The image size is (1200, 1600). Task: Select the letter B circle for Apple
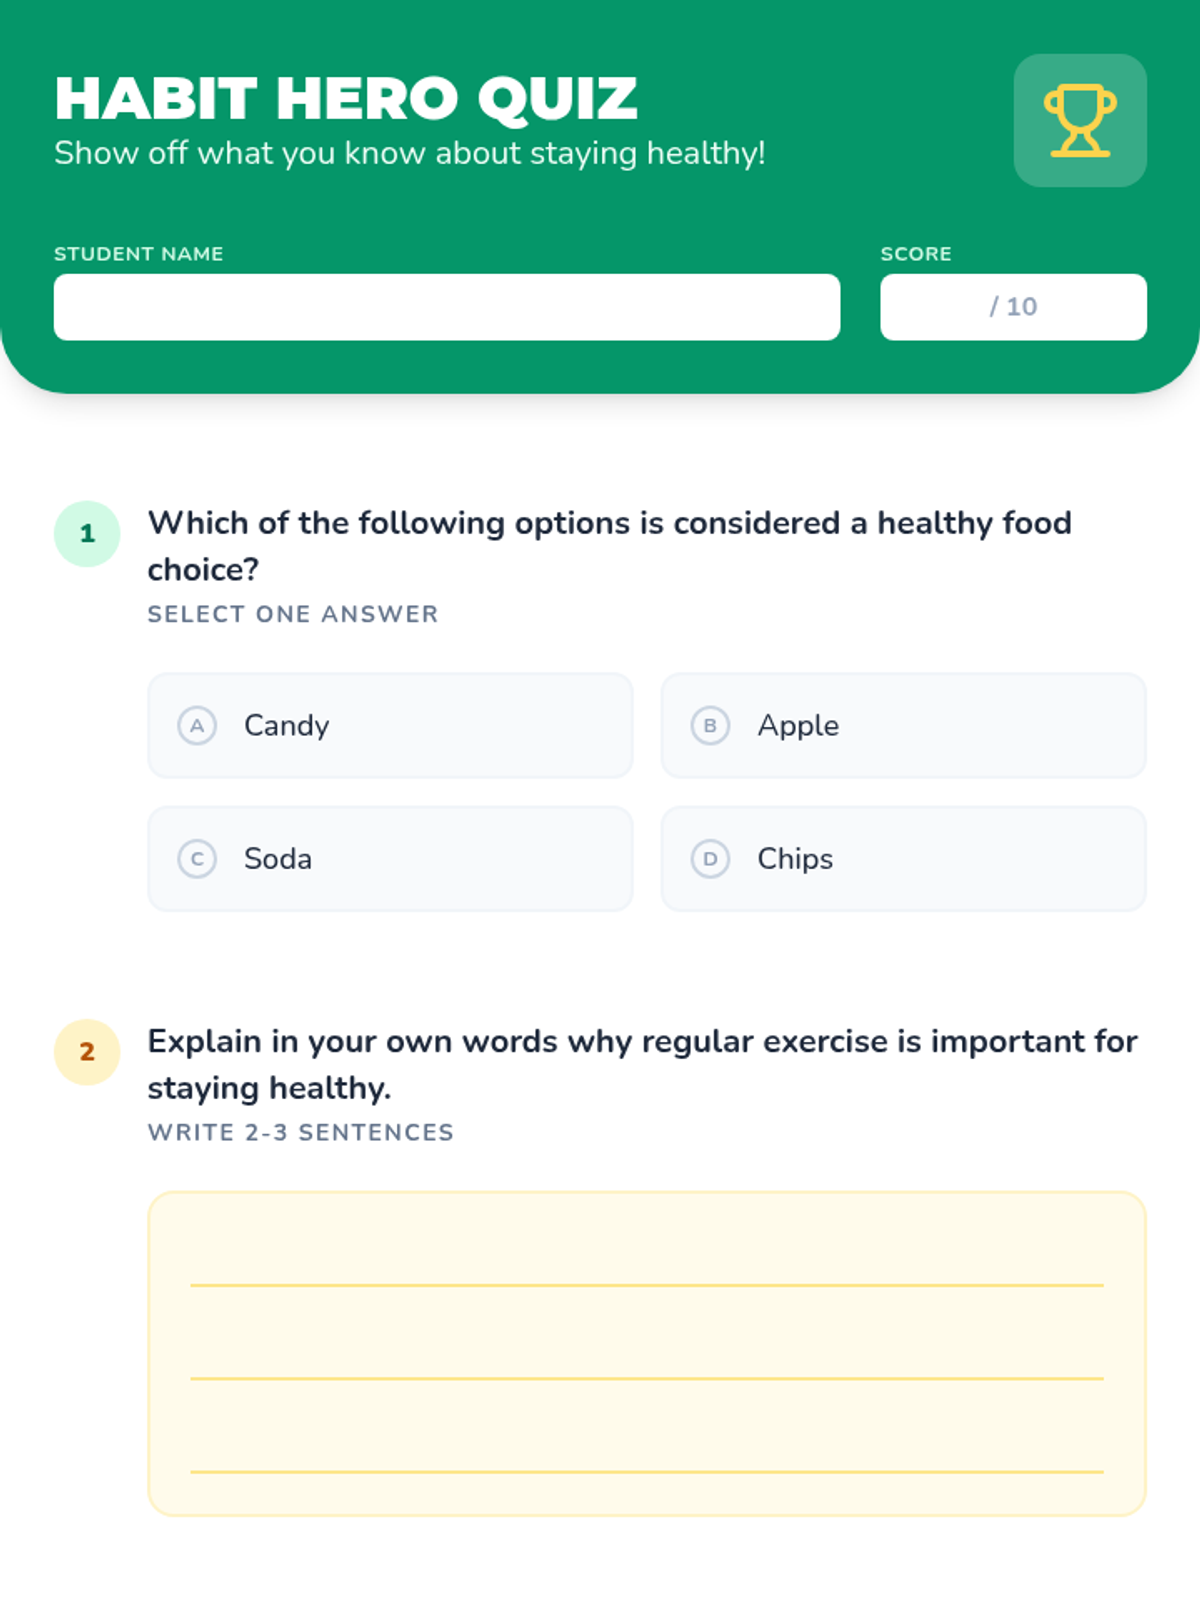[710, 725]
